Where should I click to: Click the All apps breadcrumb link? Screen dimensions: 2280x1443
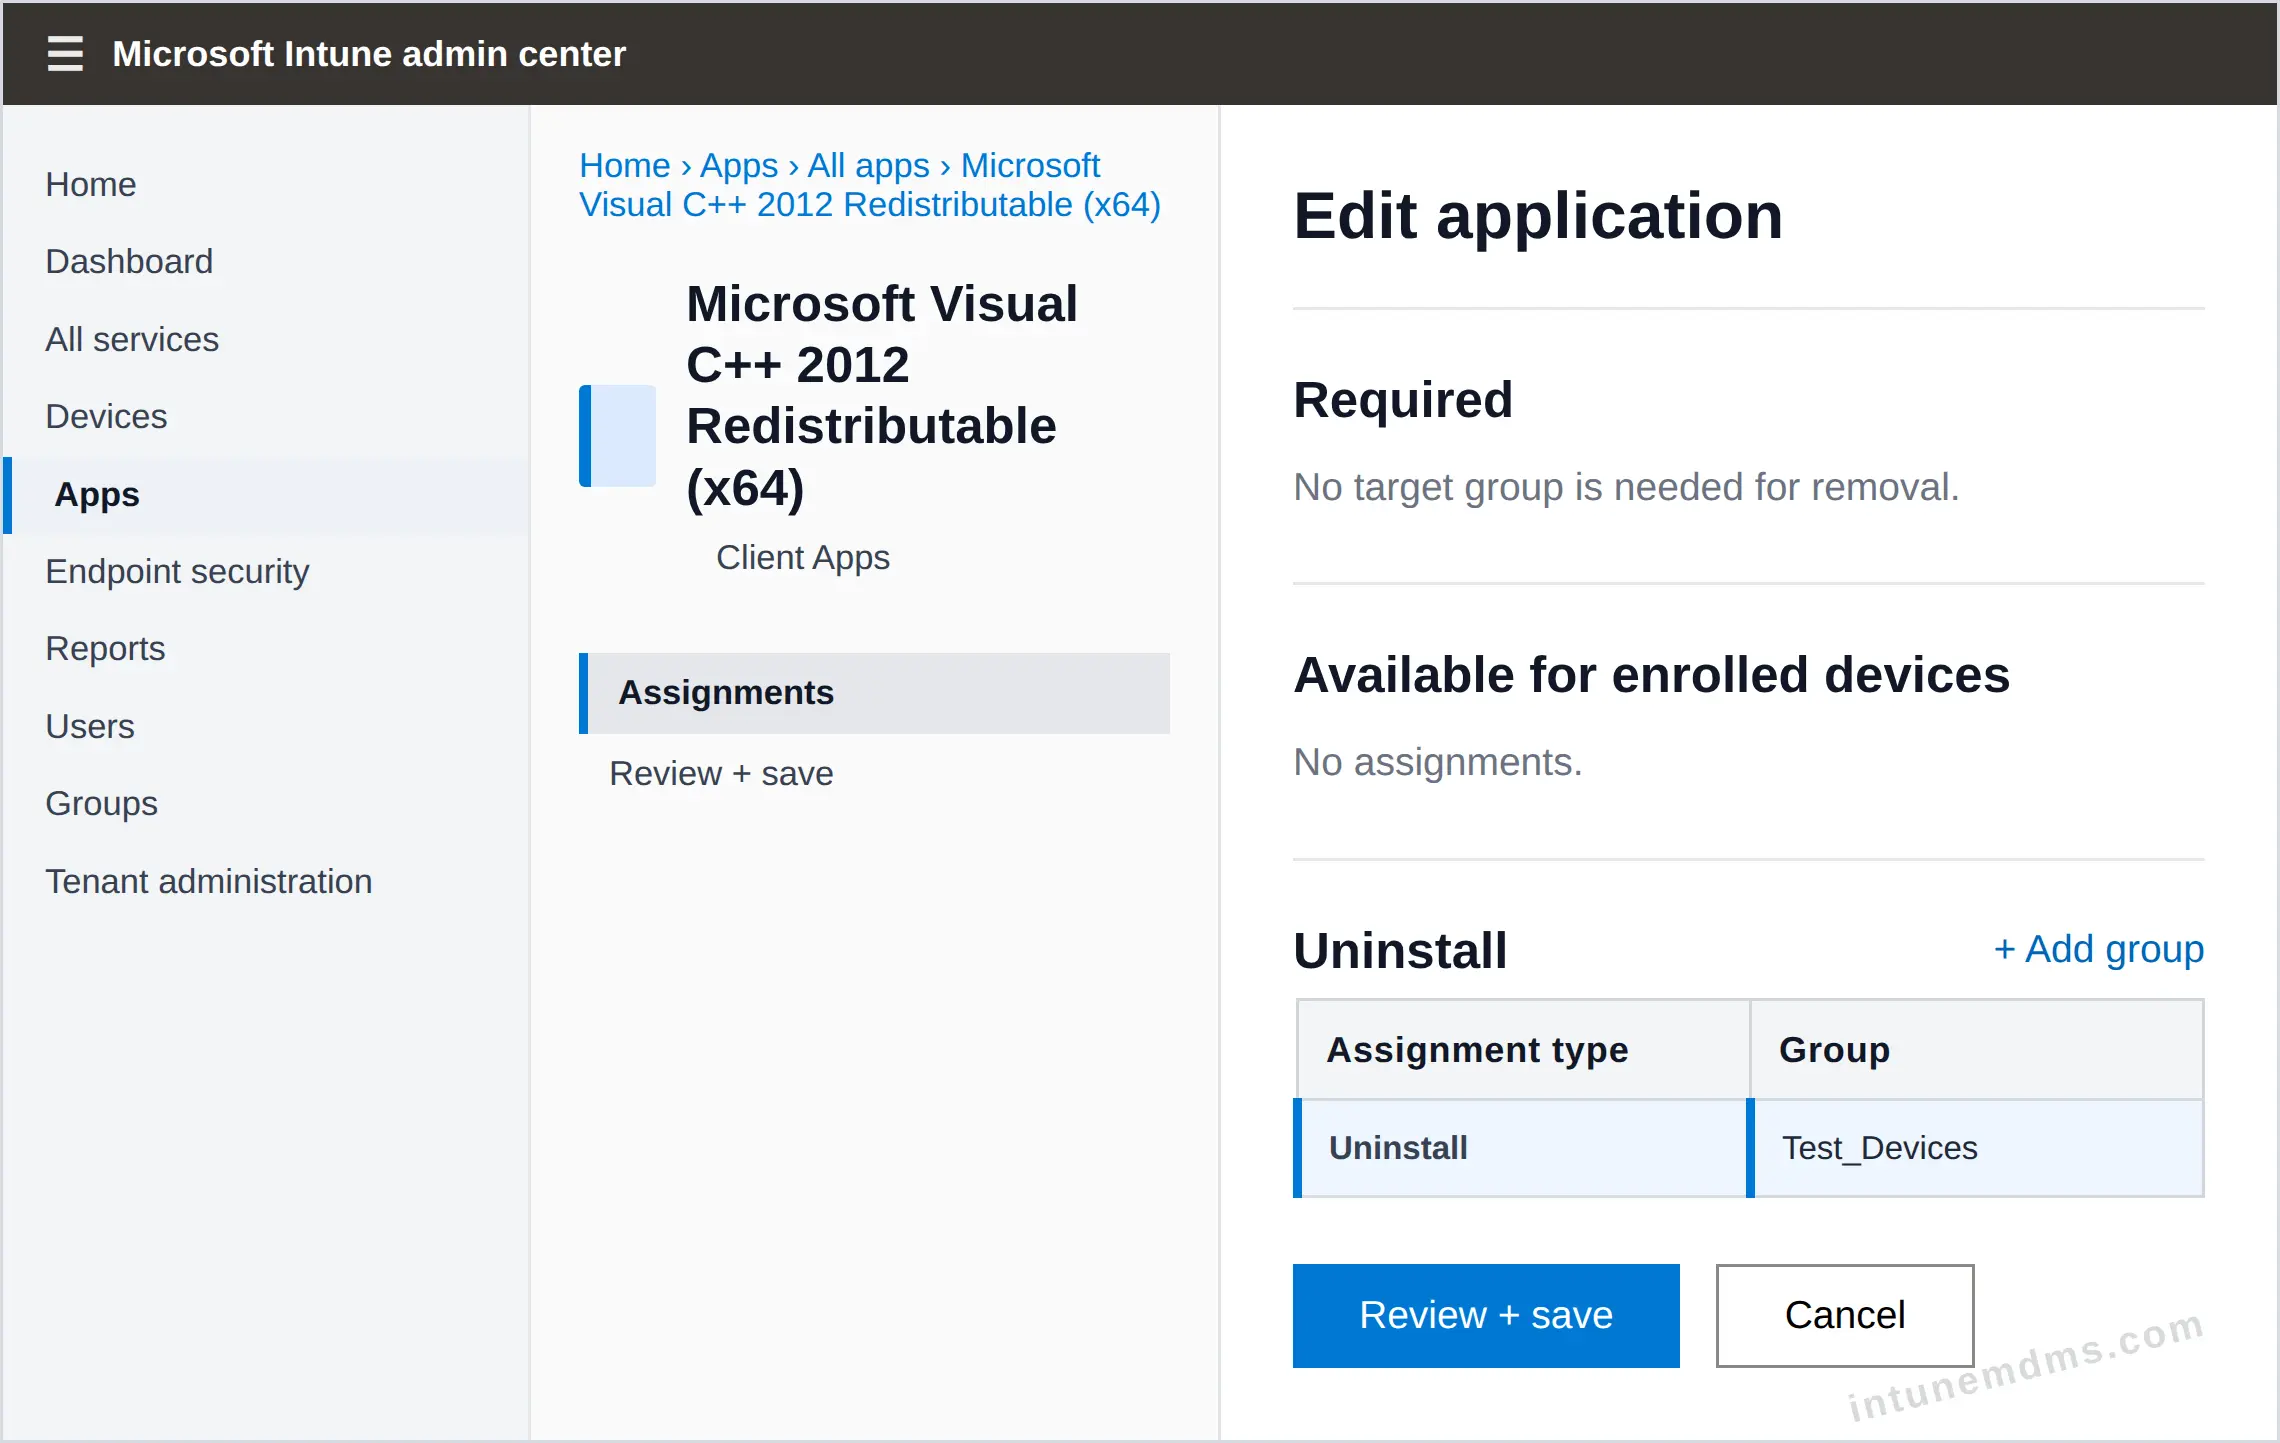coord(868,165)
